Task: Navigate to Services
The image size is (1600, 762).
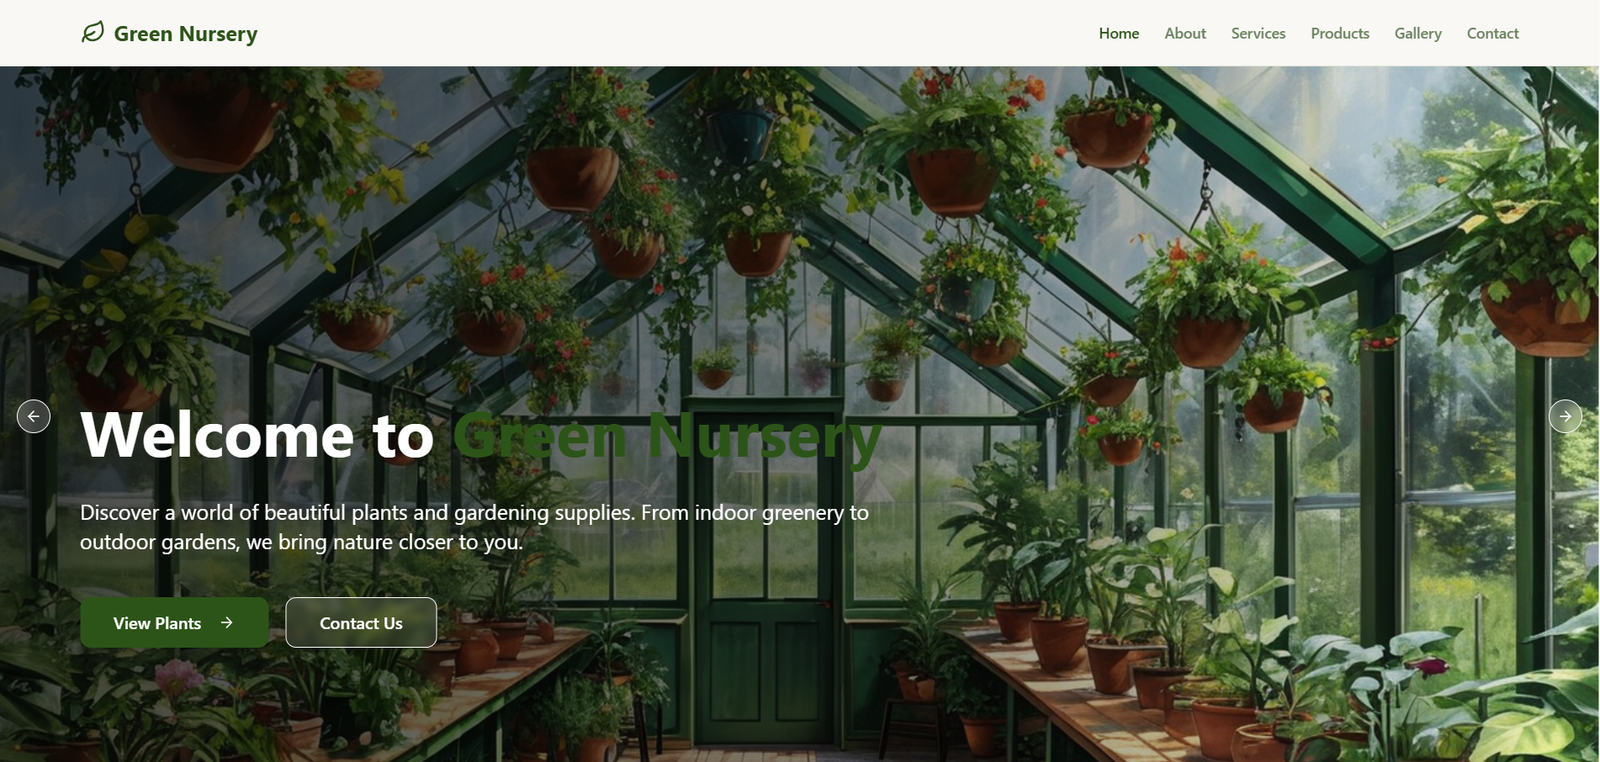Action: pos(1258,33)
